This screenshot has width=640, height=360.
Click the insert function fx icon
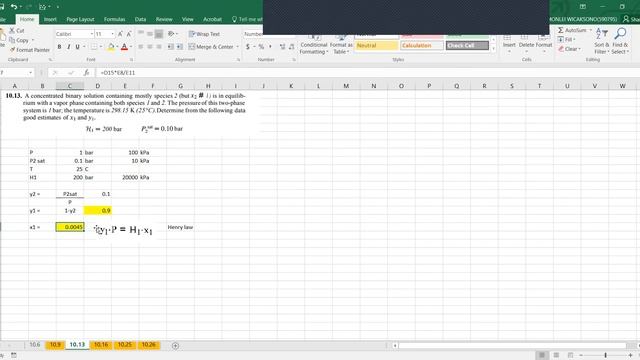coord(86,73)
